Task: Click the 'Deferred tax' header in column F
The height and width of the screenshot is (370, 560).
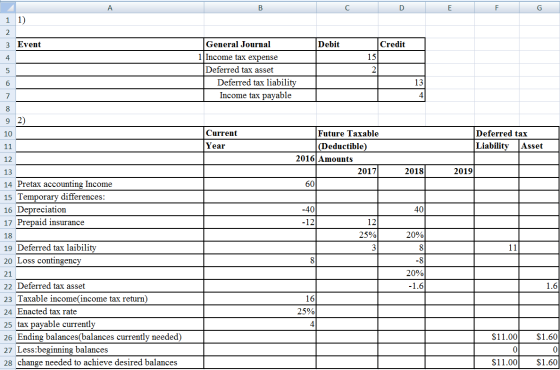Action: click(x=516, y=133)
